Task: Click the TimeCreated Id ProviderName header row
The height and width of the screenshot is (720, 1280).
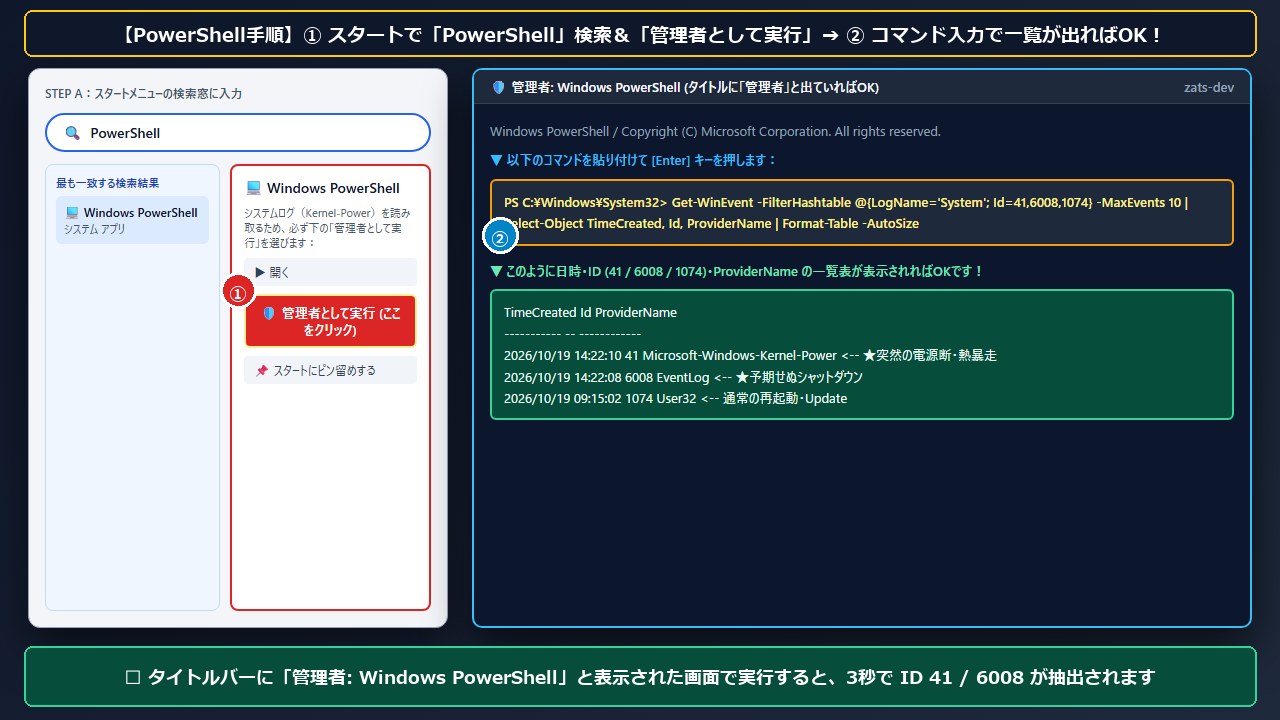Action: pos(590,313)
